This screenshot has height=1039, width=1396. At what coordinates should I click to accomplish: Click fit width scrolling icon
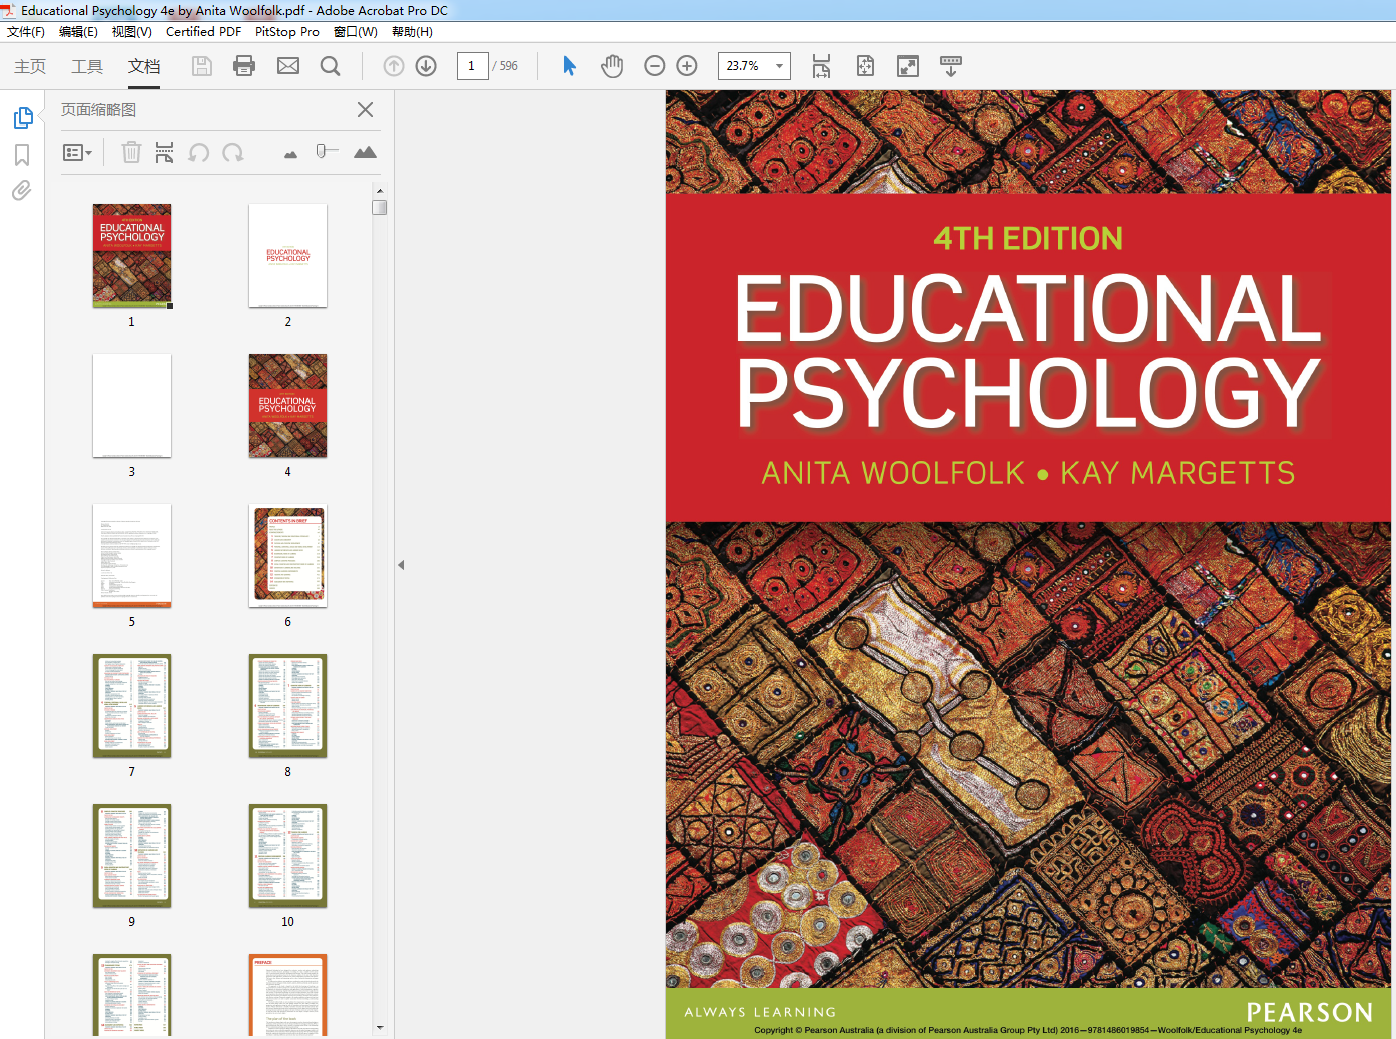821,66
